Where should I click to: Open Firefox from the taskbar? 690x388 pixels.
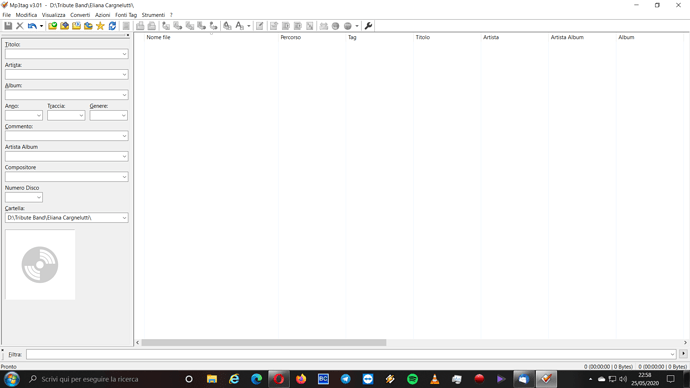[x=301, y=379]
